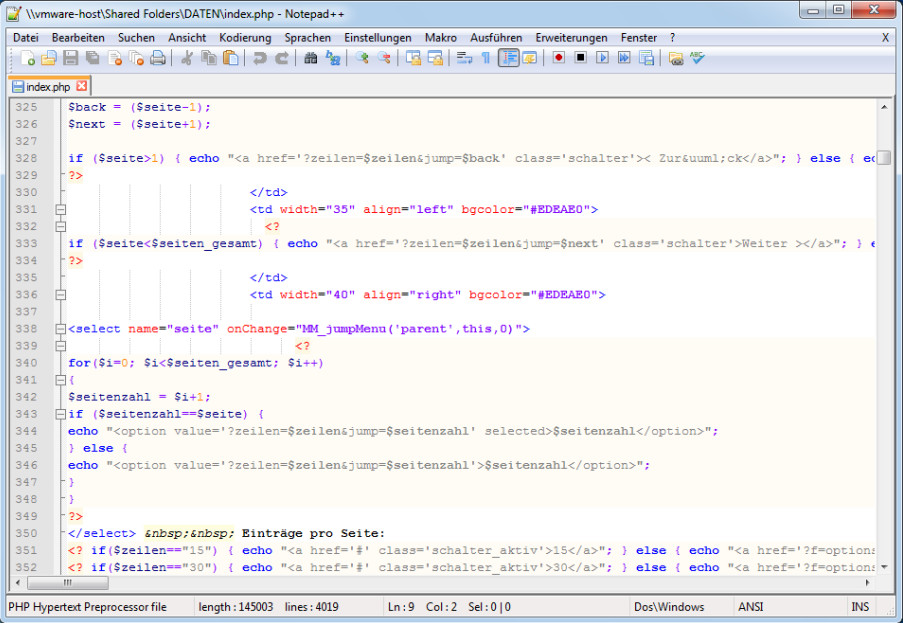Start macro recording with red dot icon
The width and height of the screenshot is (903, 623).
pos(558,58)
